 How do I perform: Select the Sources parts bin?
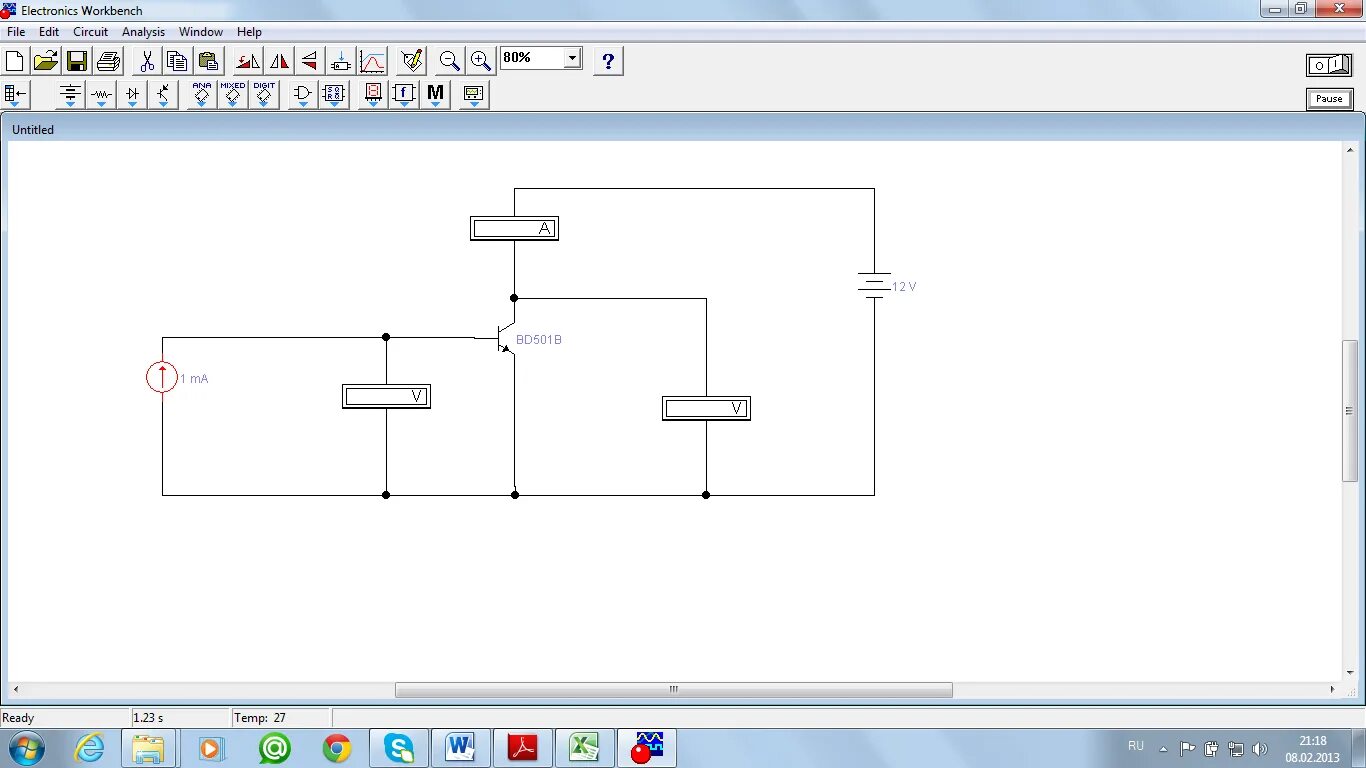(69, 94)
